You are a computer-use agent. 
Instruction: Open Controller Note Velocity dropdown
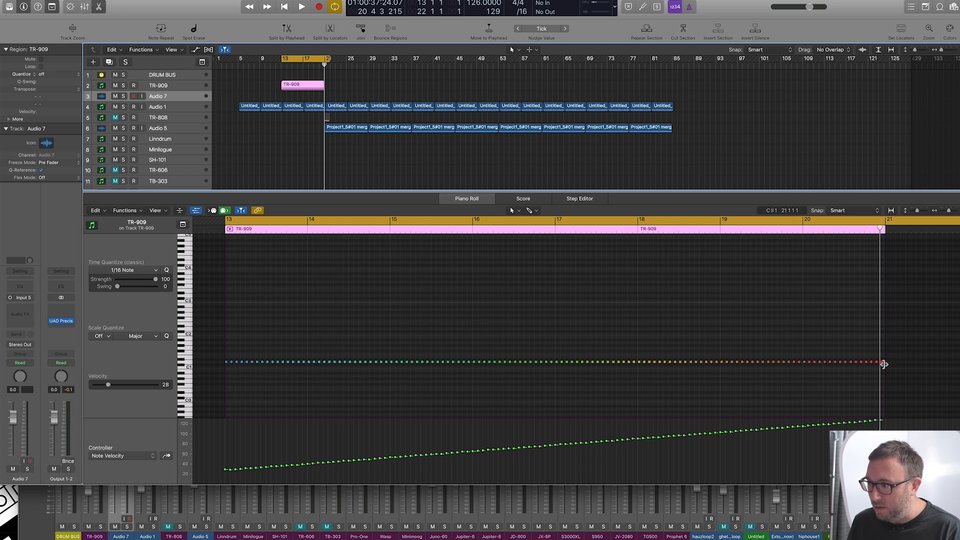click(122, 456)
